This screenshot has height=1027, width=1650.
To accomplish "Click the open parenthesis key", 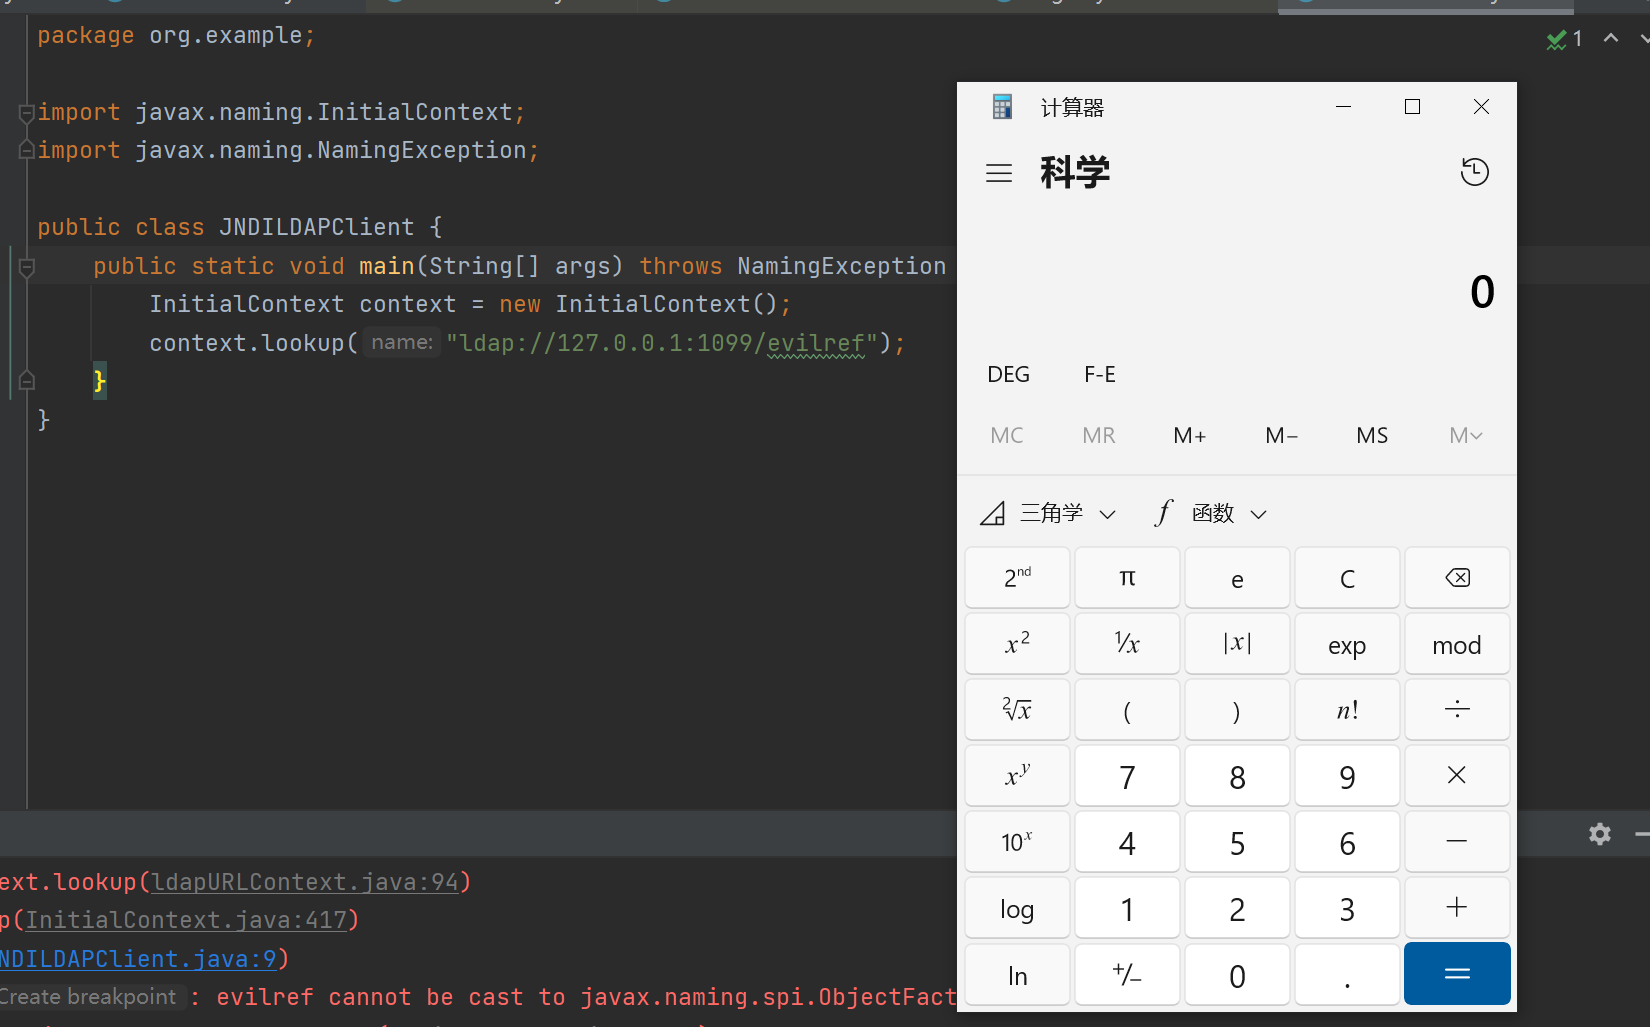I will click(1127, 710).
